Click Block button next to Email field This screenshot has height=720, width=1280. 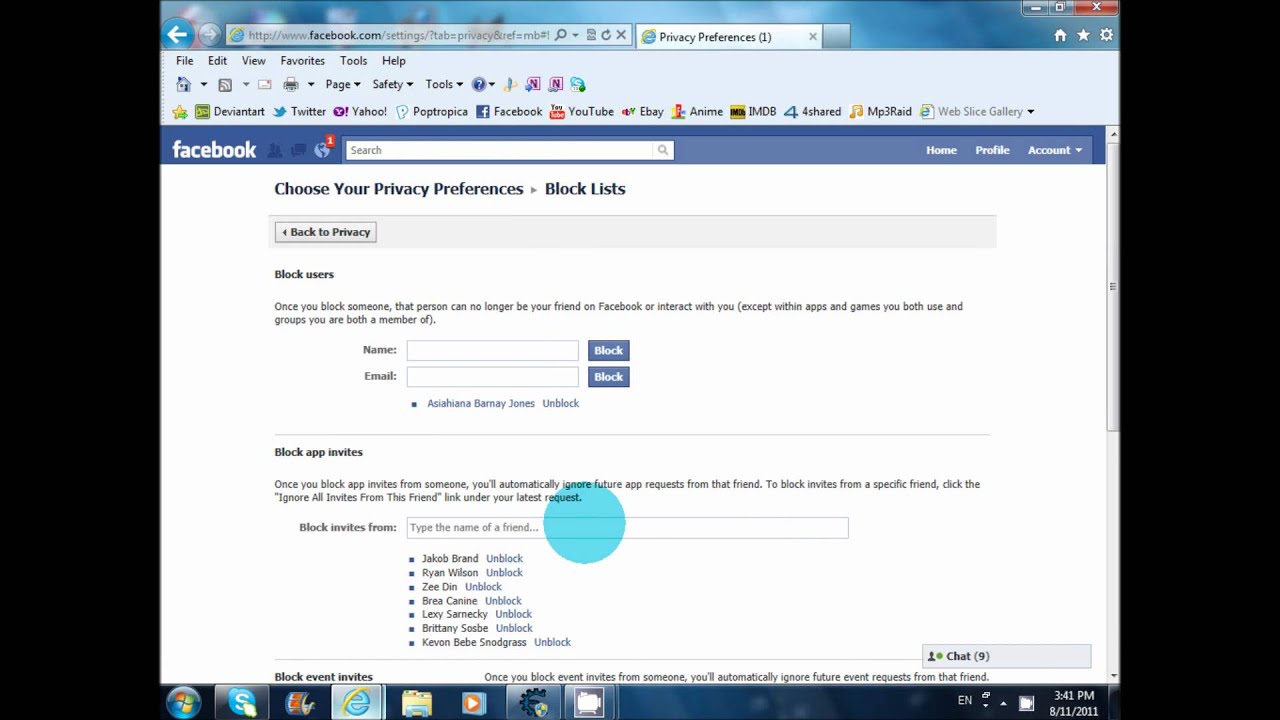coord(608,377)
